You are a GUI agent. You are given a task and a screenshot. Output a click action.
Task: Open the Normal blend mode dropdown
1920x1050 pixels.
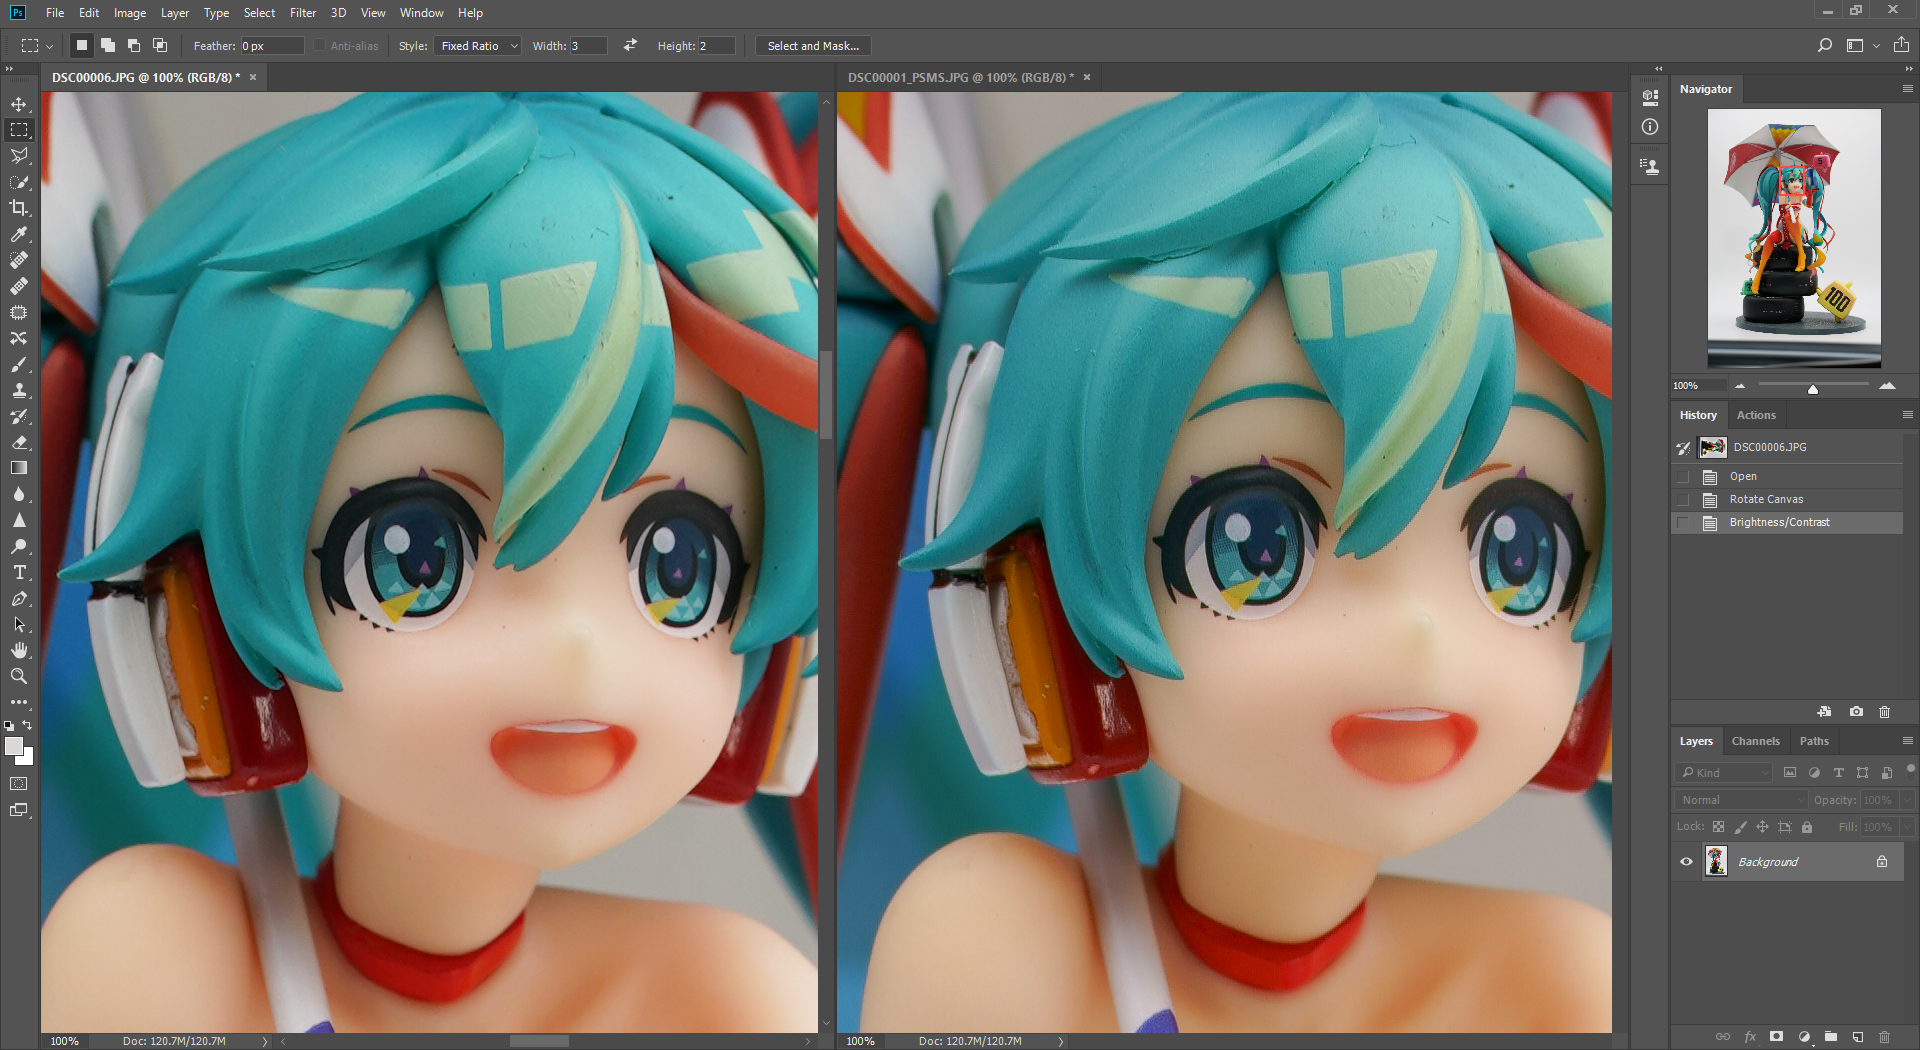[1742, 800]
